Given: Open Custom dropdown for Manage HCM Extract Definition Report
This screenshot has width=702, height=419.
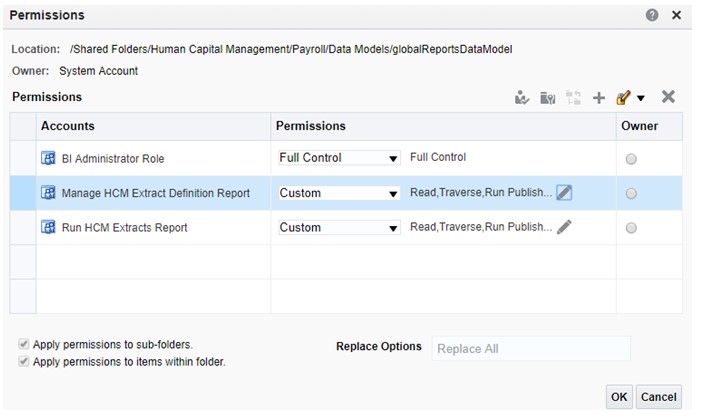Looking at the screenshot, I should [339, 193].
